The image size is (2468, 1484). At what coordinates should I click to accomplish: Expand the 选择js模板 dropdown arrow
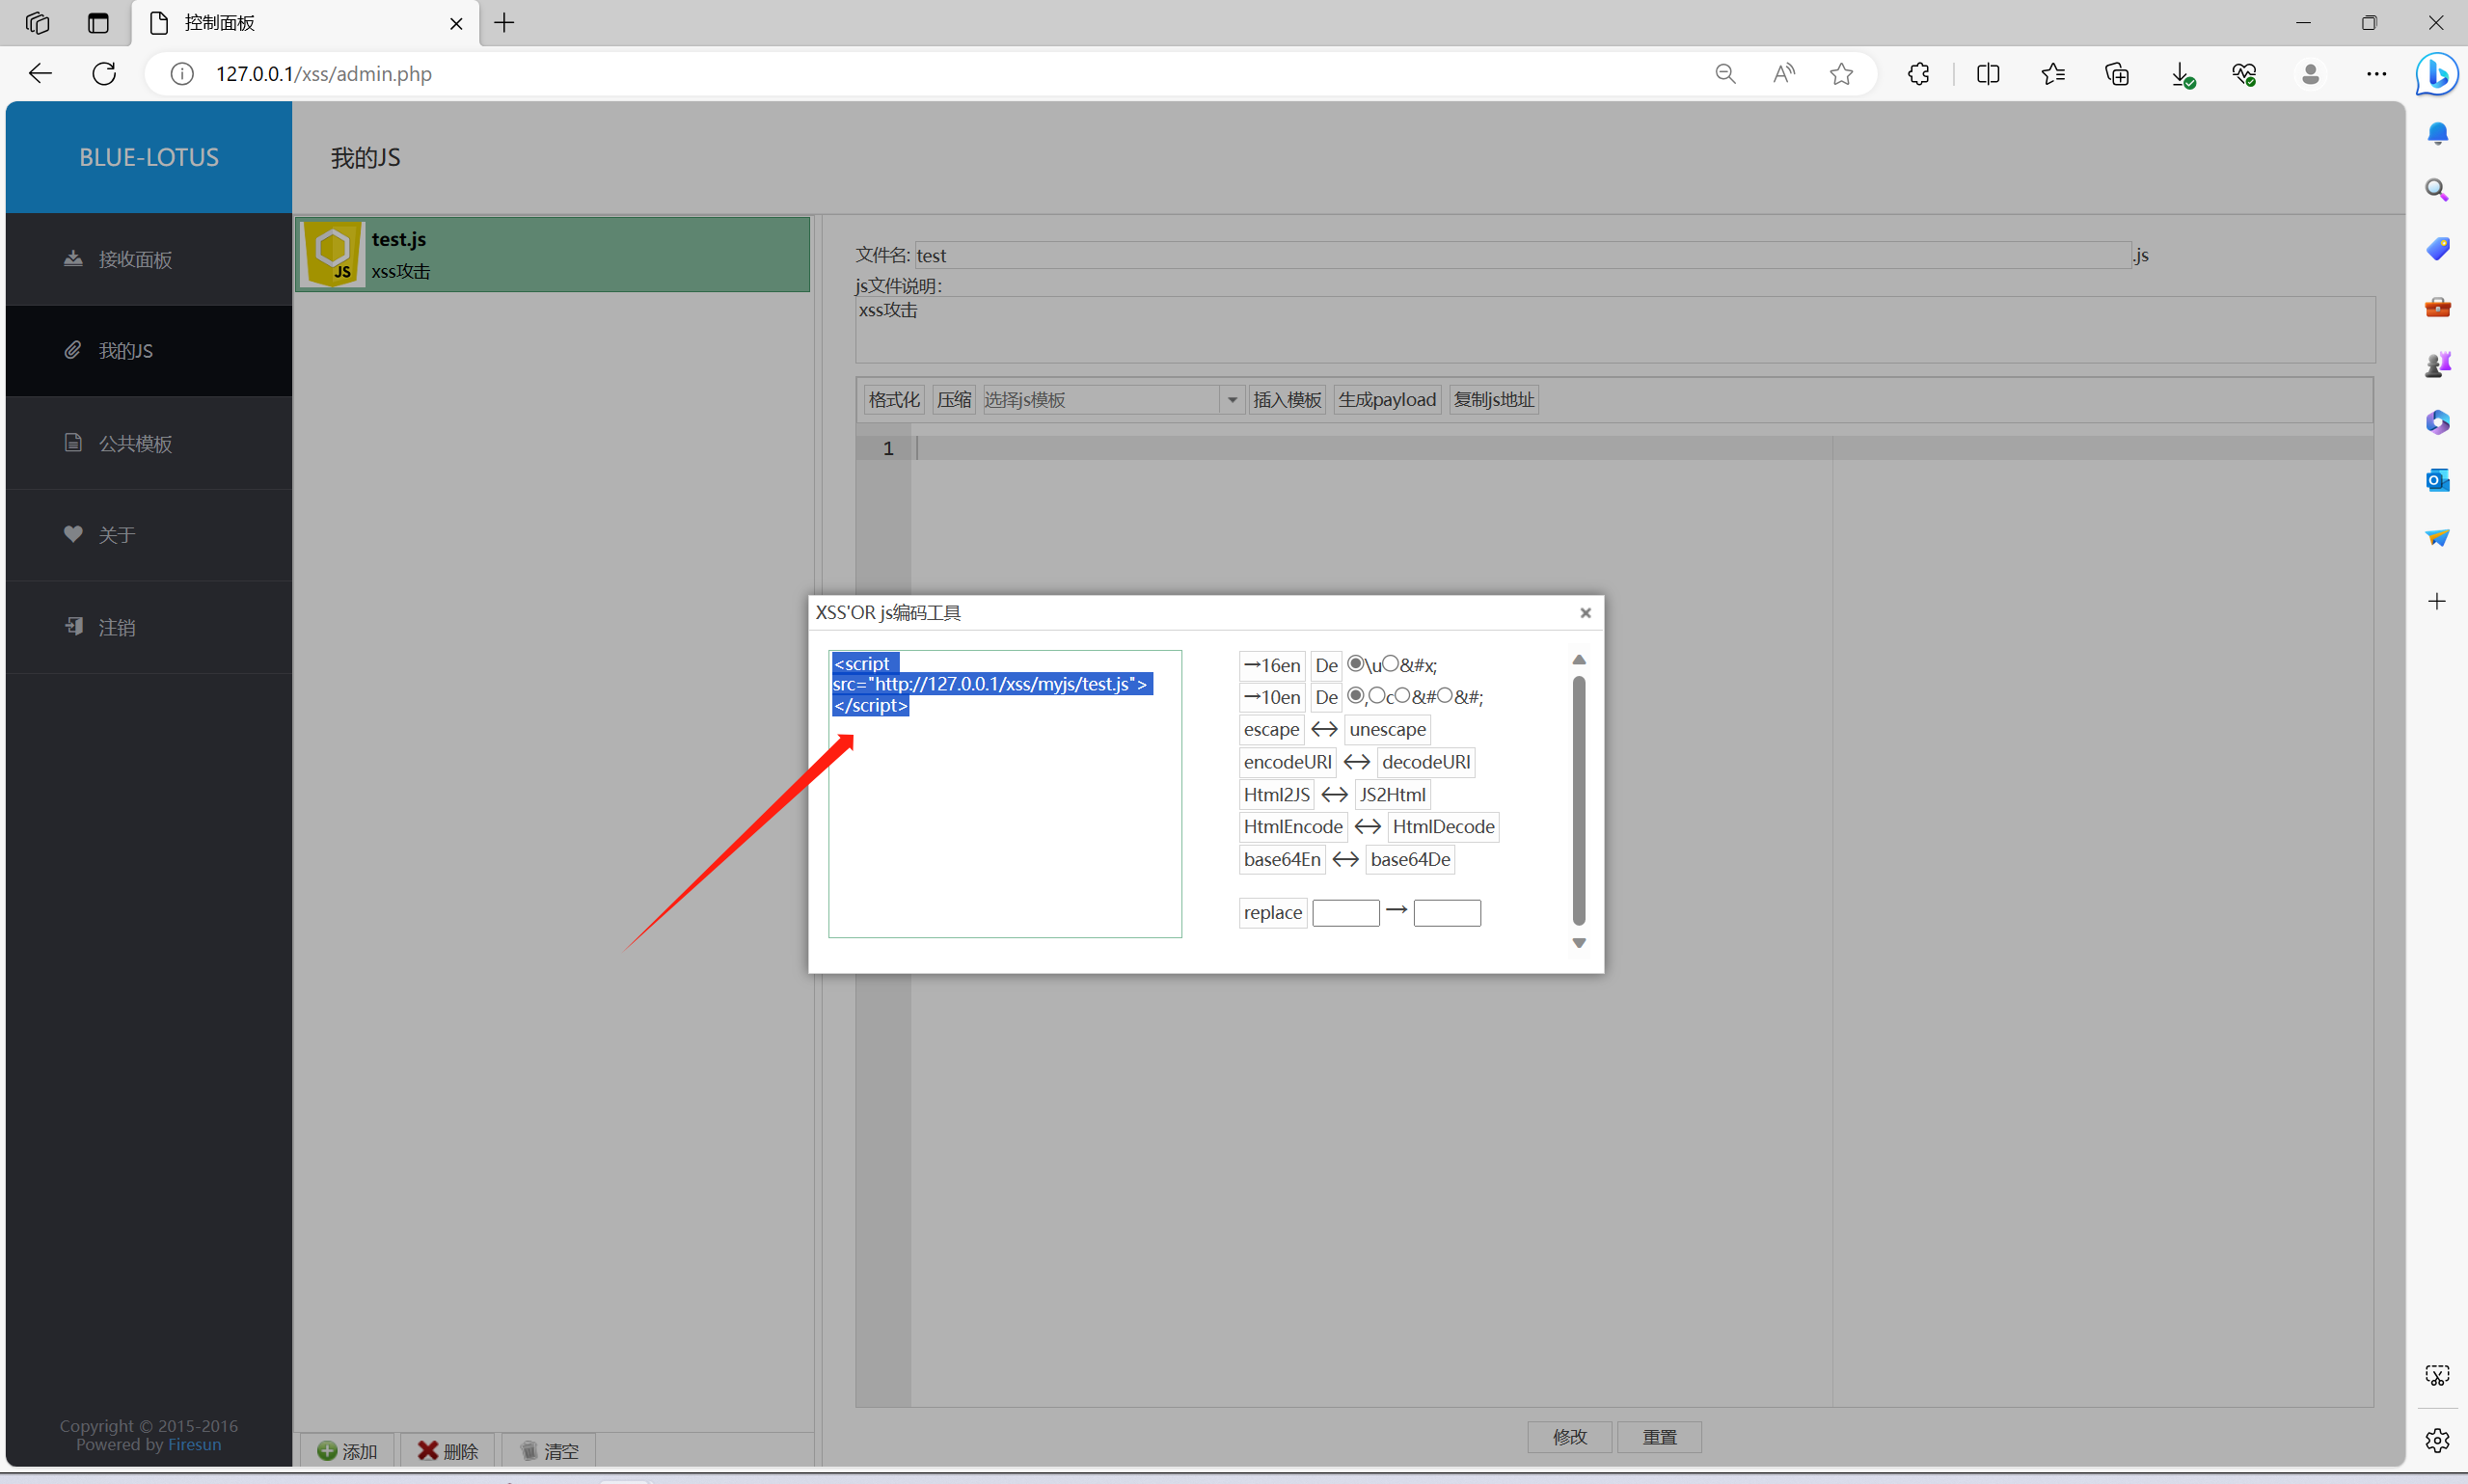[1232, 400]
